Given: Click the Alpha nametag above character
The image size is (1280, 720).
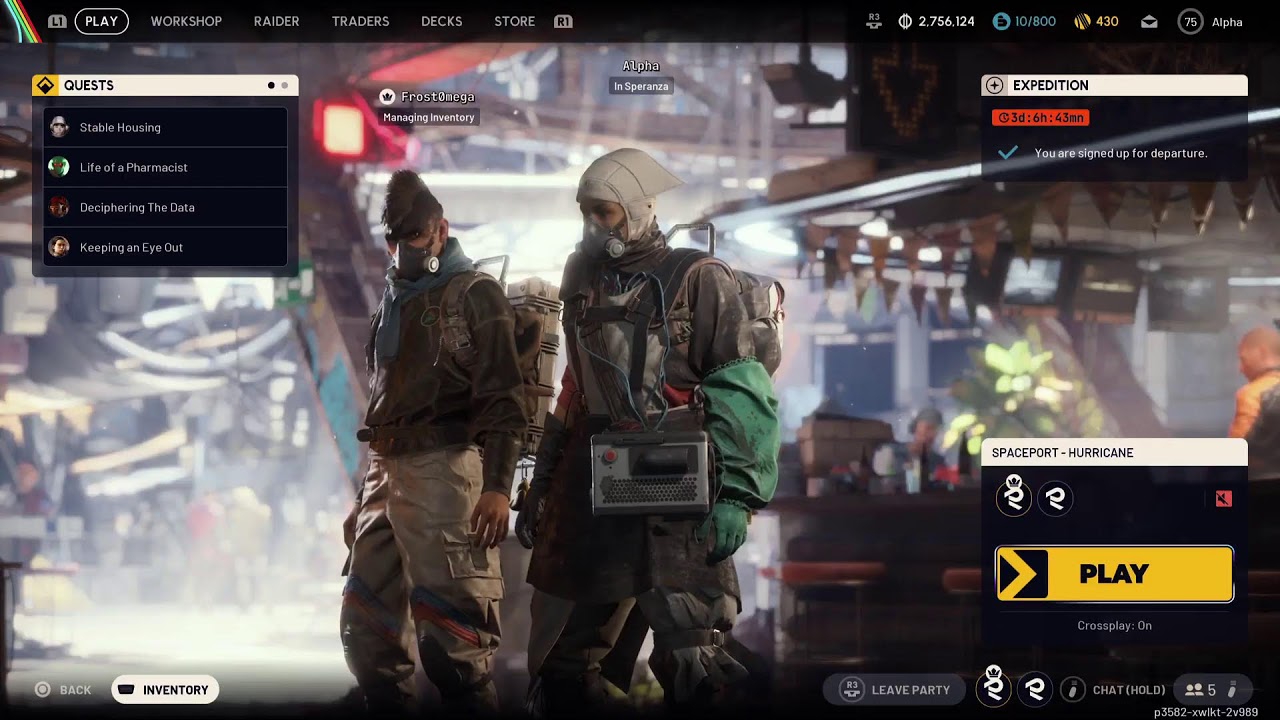Looking at the screenshot, I should coord(641,66).
